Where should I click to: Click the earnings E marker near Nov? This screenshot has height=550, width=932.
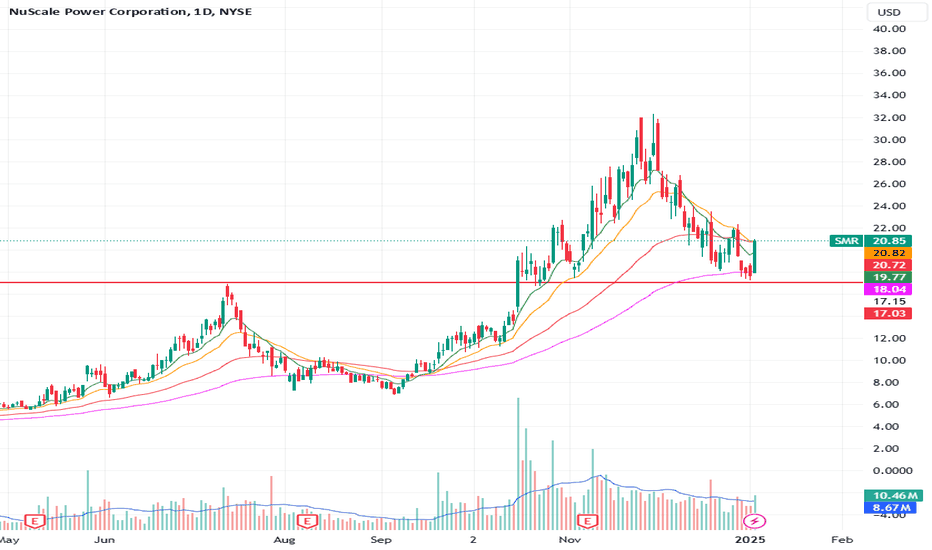coord(587,521)
